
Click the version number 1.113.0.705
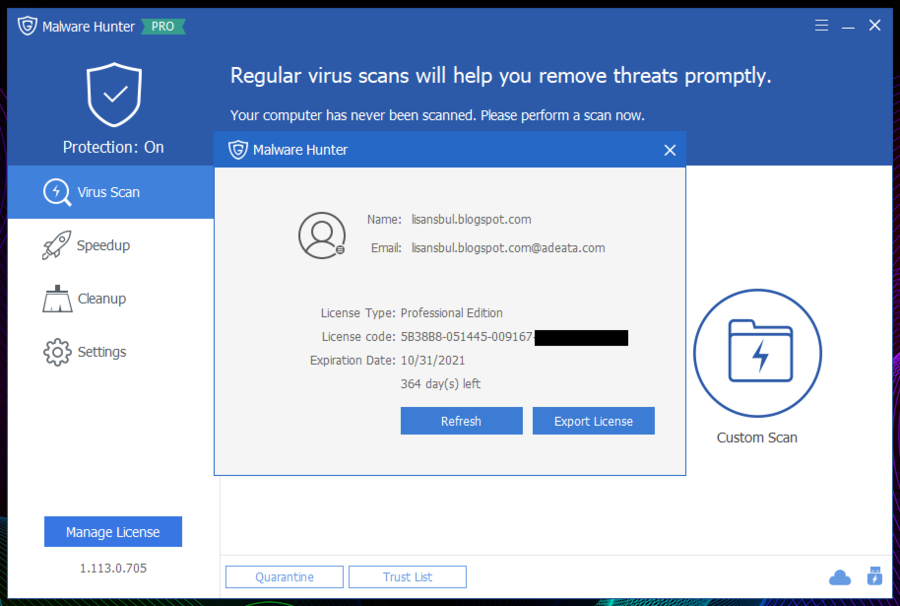[x=113, y=568]
